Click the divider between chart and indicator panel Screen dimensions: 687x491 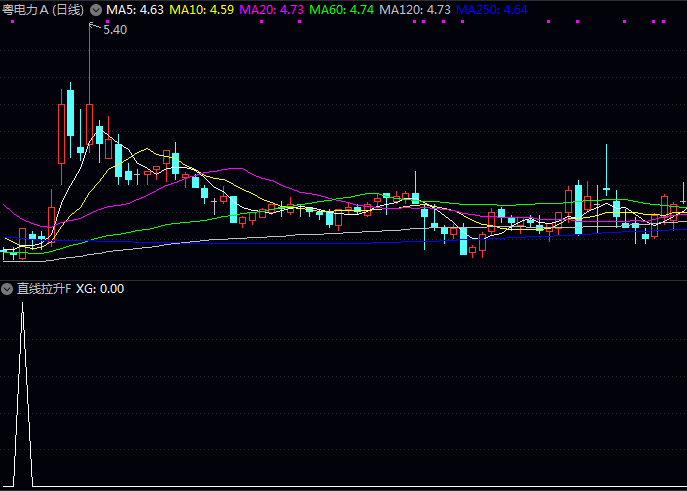(x=343, y=280)
